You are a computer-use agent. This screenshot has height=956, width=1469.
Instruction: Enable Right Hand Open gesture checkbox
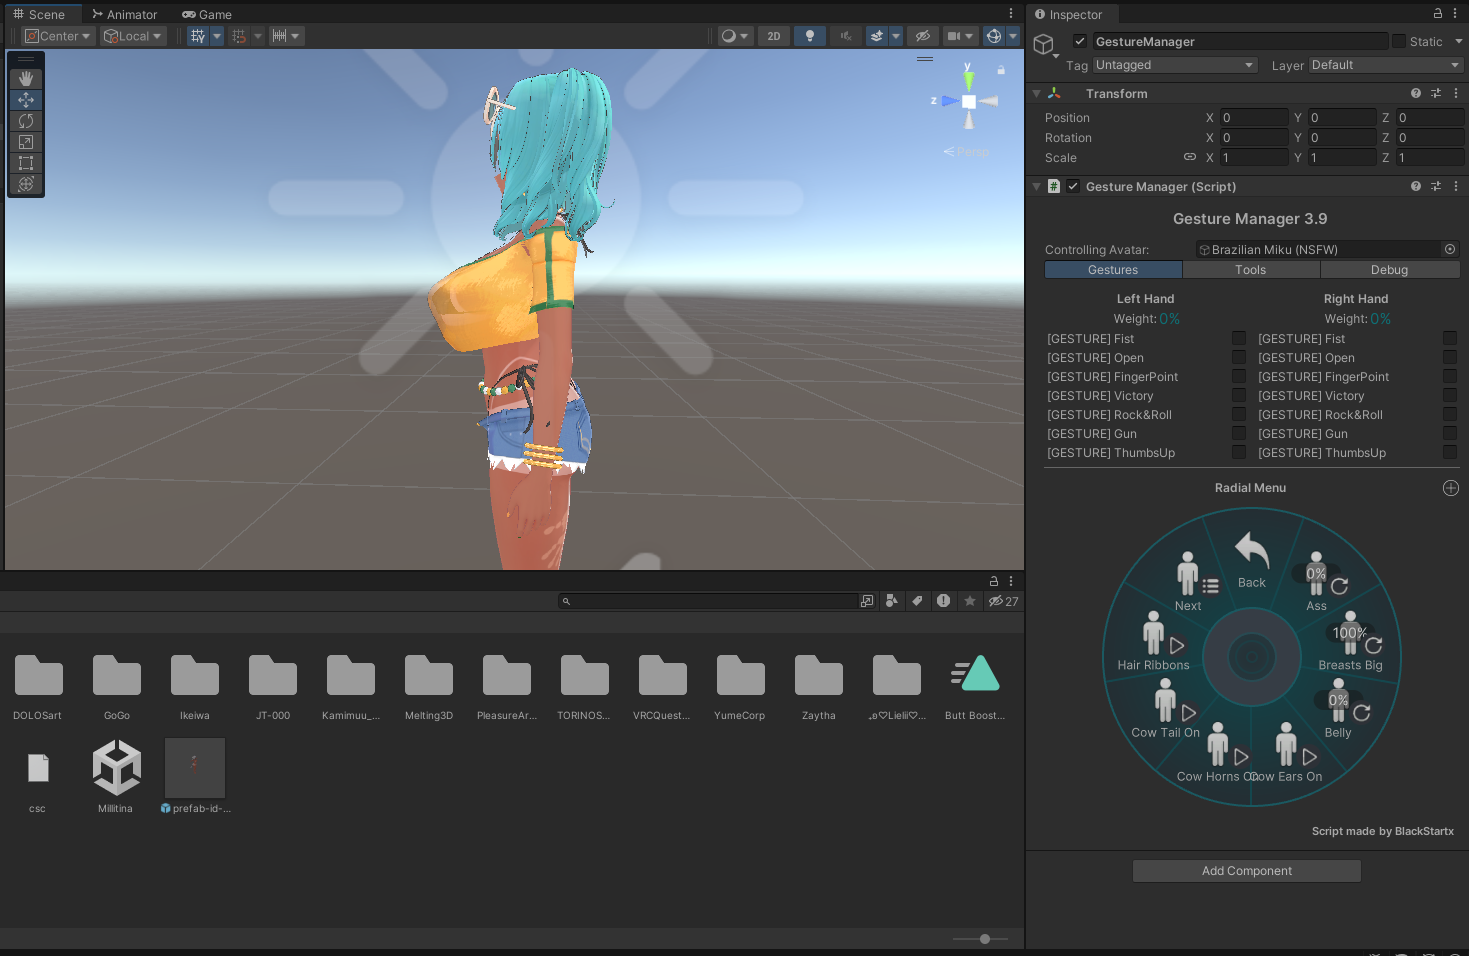click(x=1450, y=357)
